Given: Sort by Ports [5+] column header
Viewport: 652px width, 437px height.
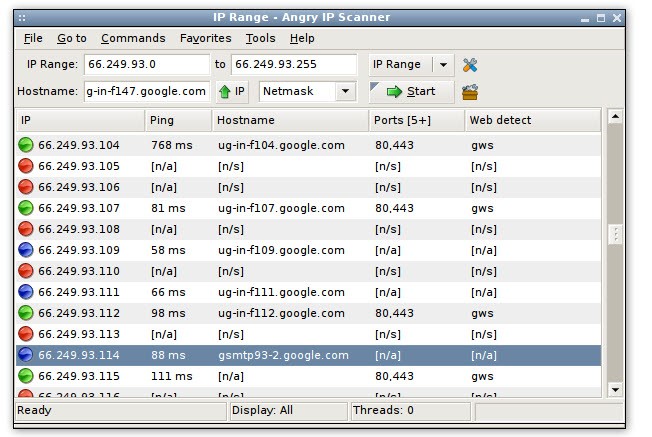Looking at the screenshot, I should pyautogui.click(x=417, y=121).
